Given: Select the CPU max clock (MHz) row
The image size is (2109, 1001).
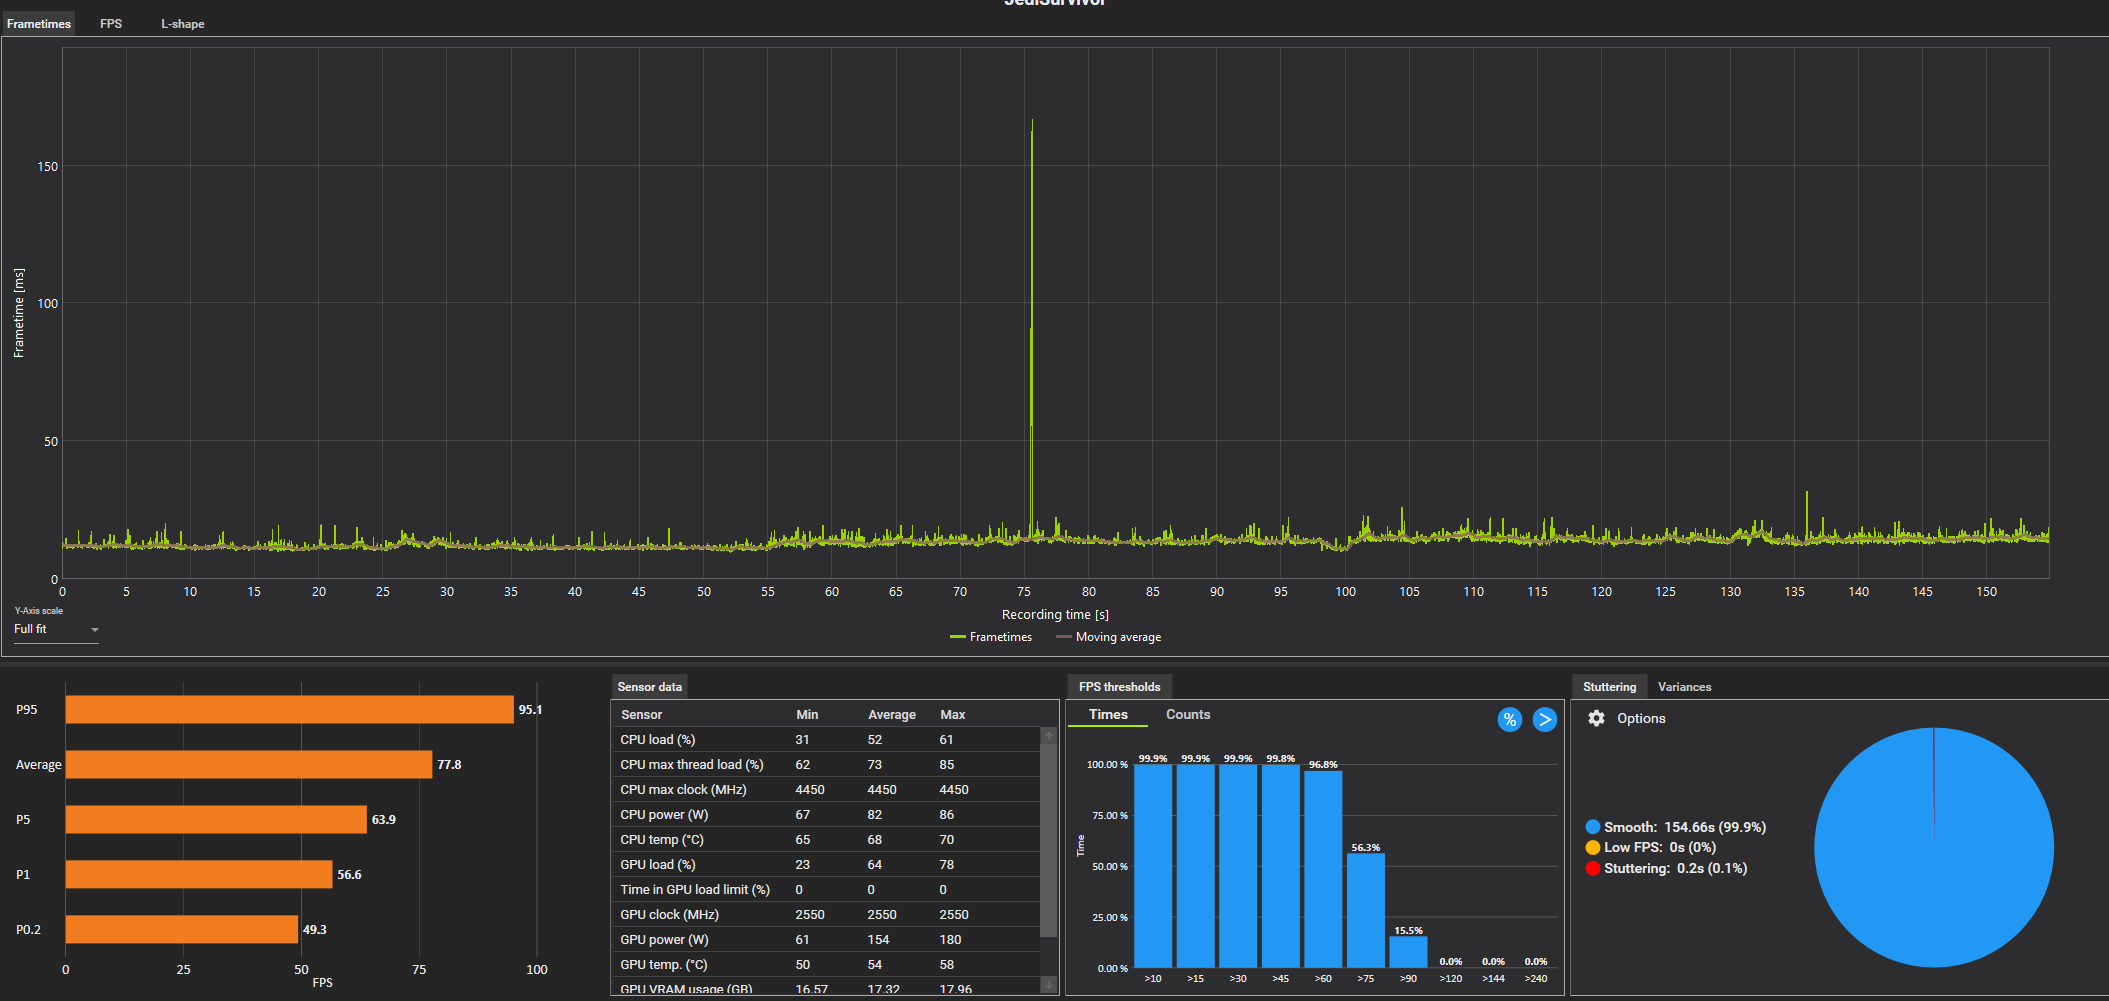Looking at the screenshot, I should pos(826,790).
